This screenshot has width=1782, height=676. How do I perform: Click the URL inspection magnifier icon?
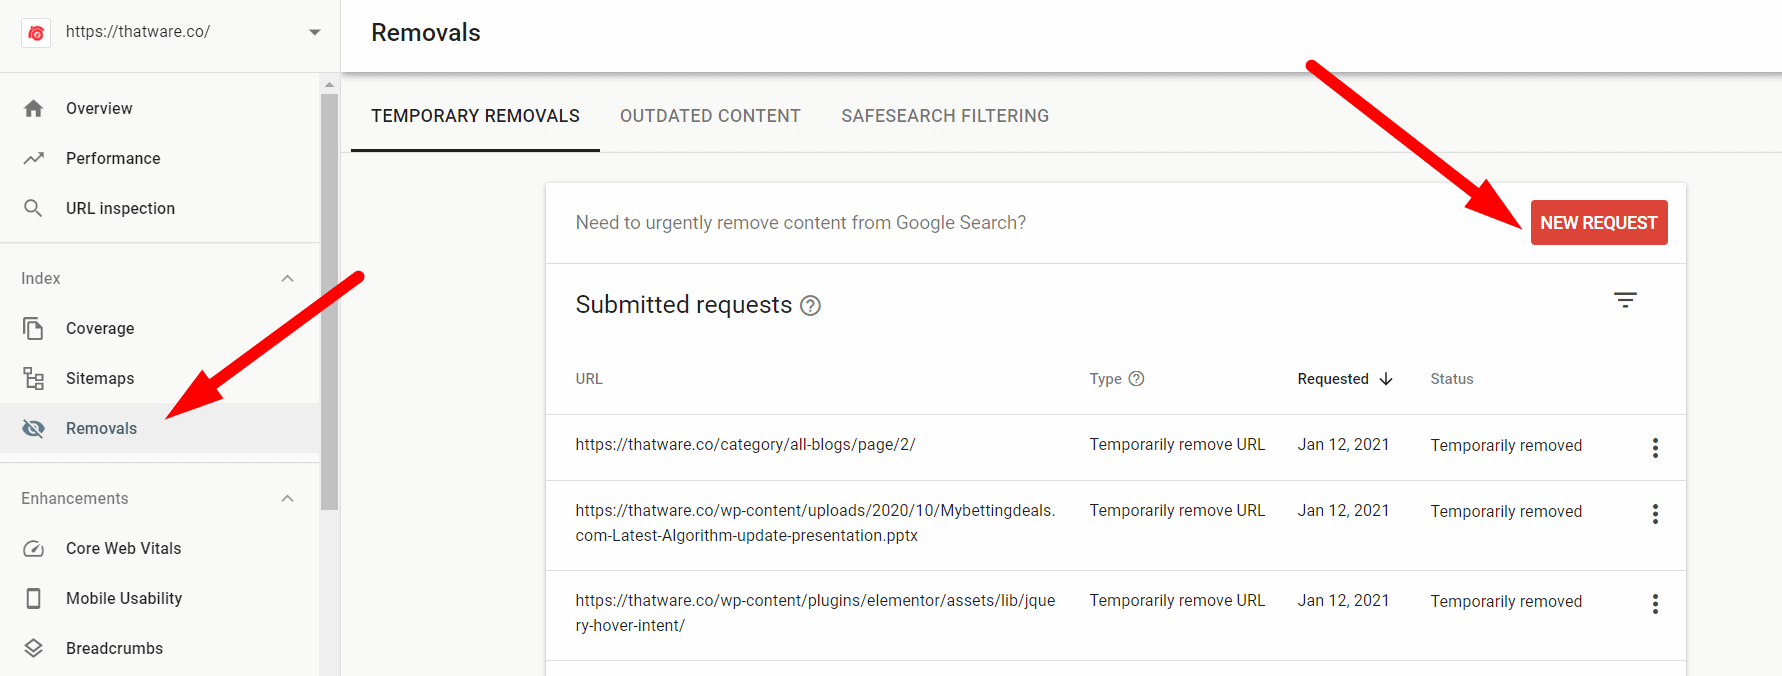(33, 208)
